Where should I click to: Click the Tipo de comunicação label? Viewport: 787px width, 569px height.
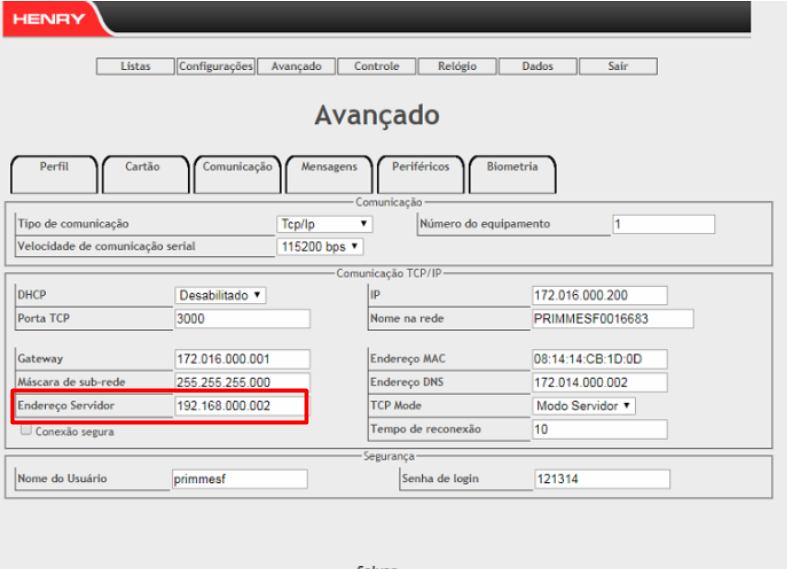point(73,224)
